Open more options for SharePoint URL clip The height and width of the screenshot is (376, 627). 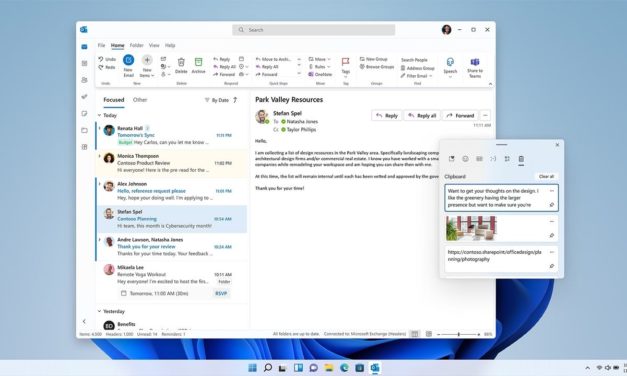click(x=552, y=252)
